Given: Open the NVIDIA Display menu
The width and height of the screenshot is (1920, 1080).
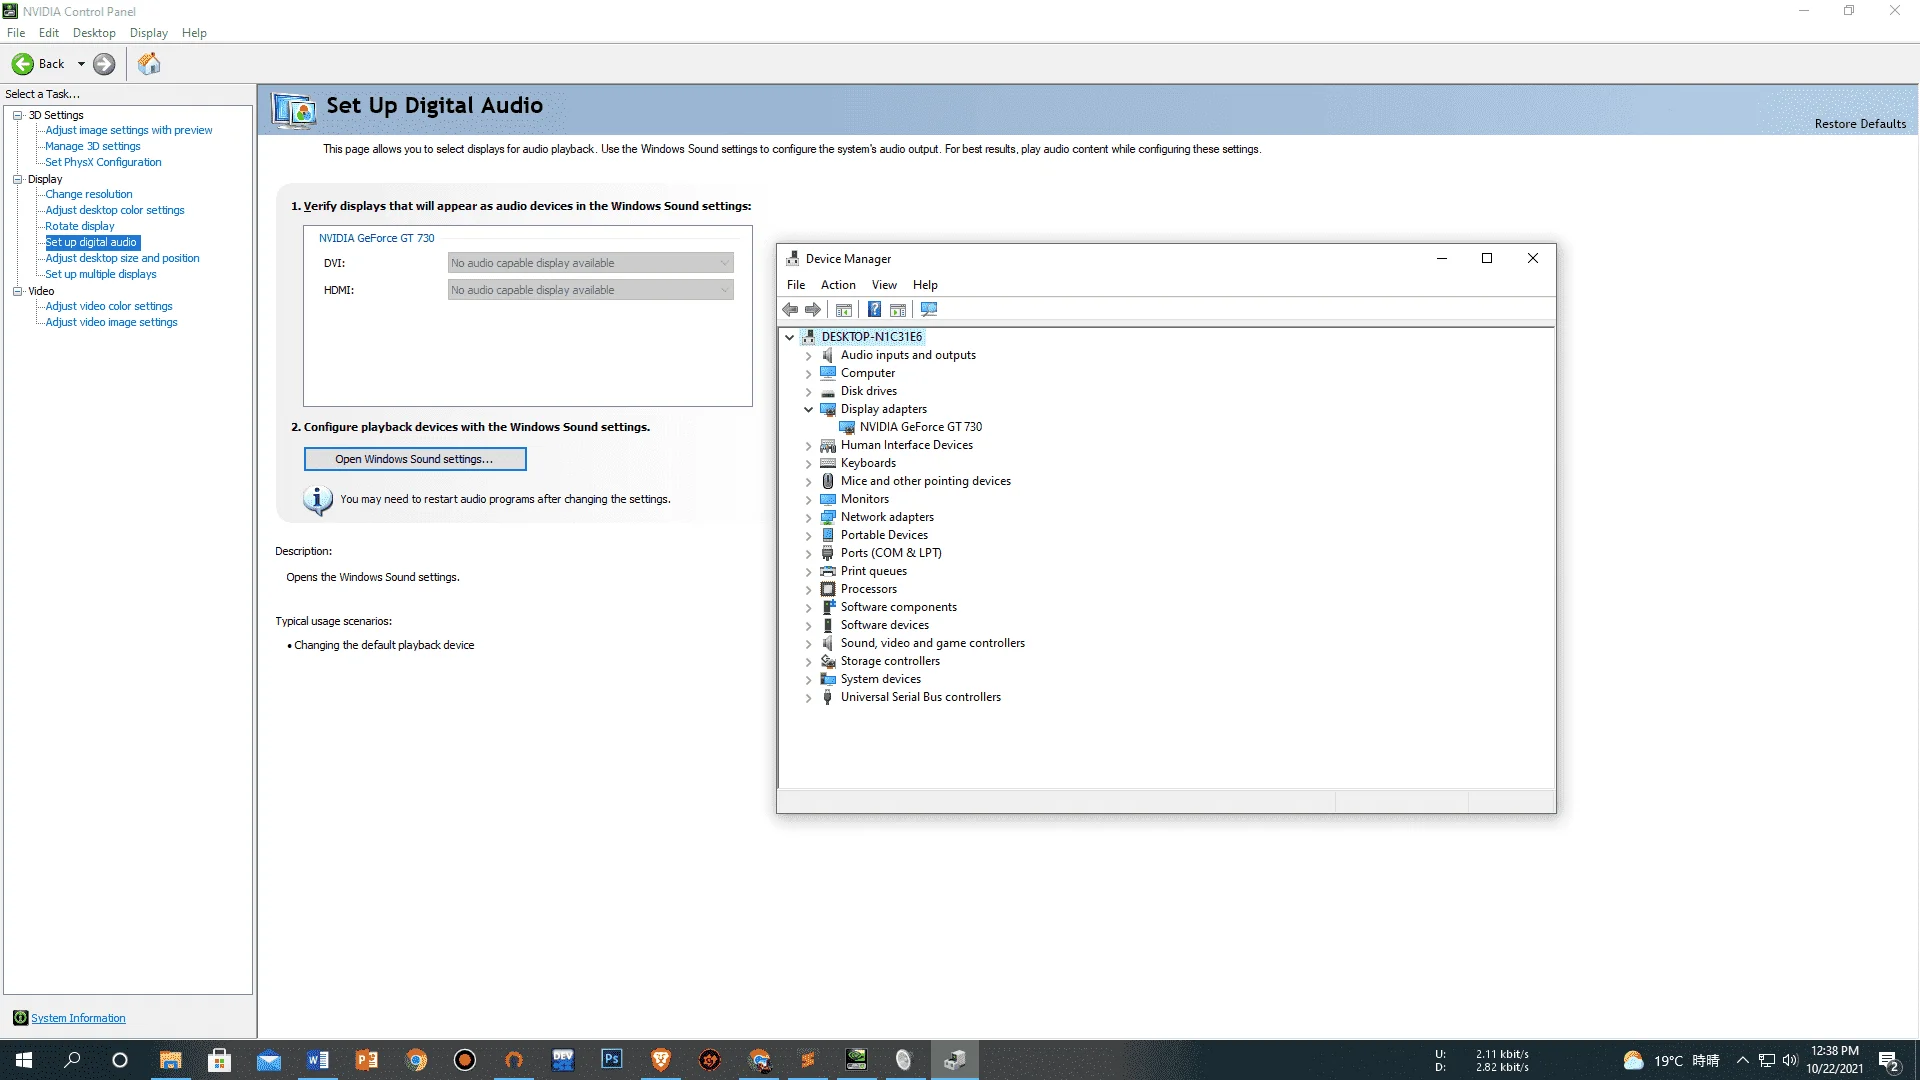Looking at the screenshot, I should coord(149,33).
